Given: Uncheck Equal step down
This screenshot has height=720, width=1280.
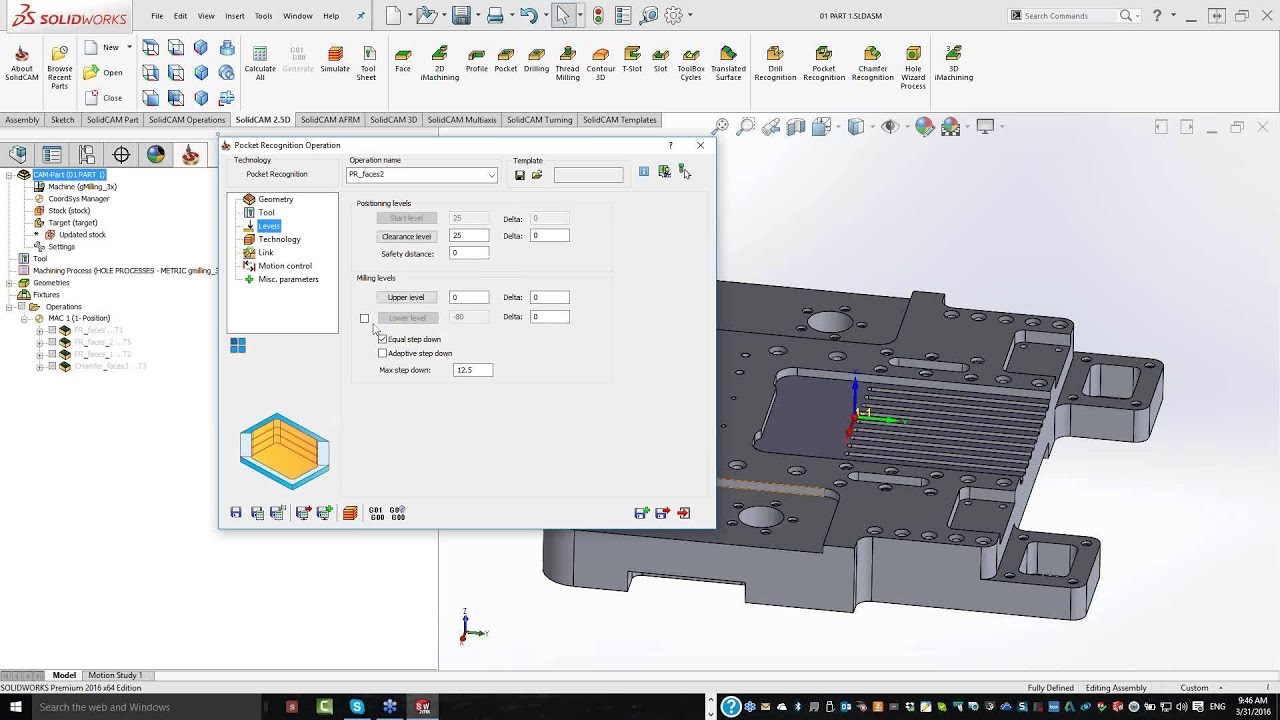Looking at the screenshot, I should [x=383, y=339].
